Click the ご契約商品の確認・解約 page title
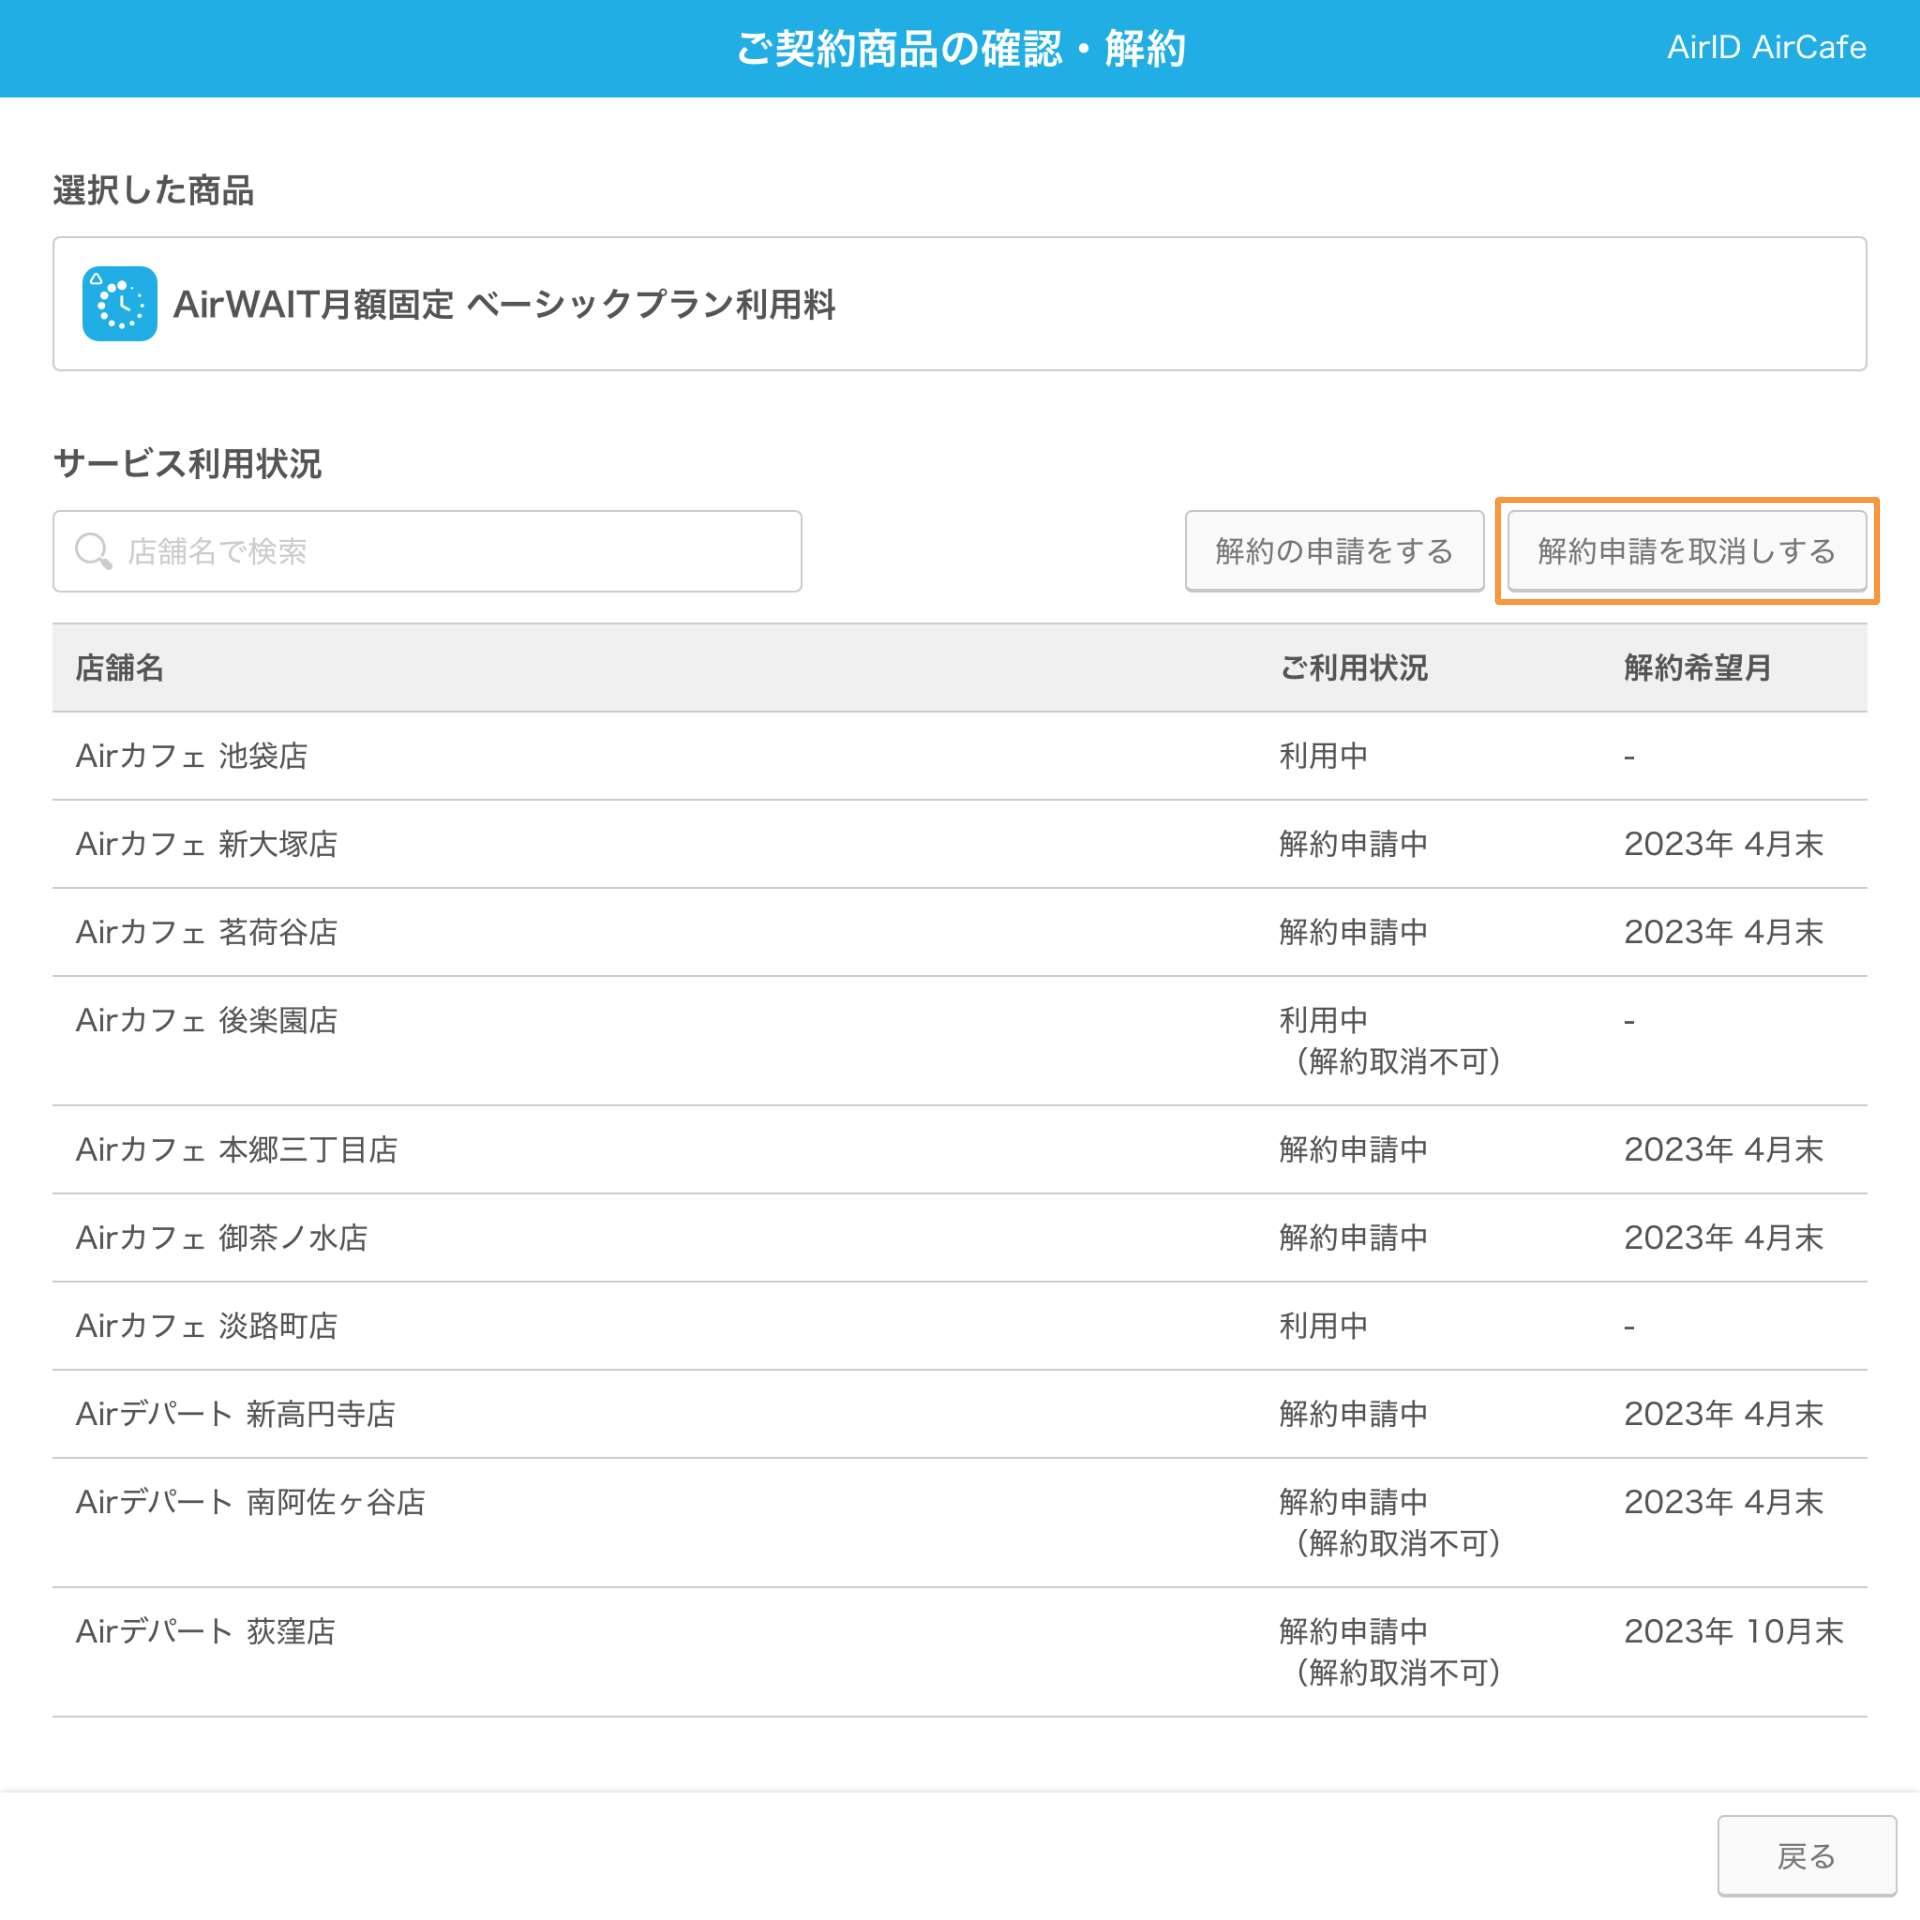The image size is (1920, 1920). (x=960, y=48)
